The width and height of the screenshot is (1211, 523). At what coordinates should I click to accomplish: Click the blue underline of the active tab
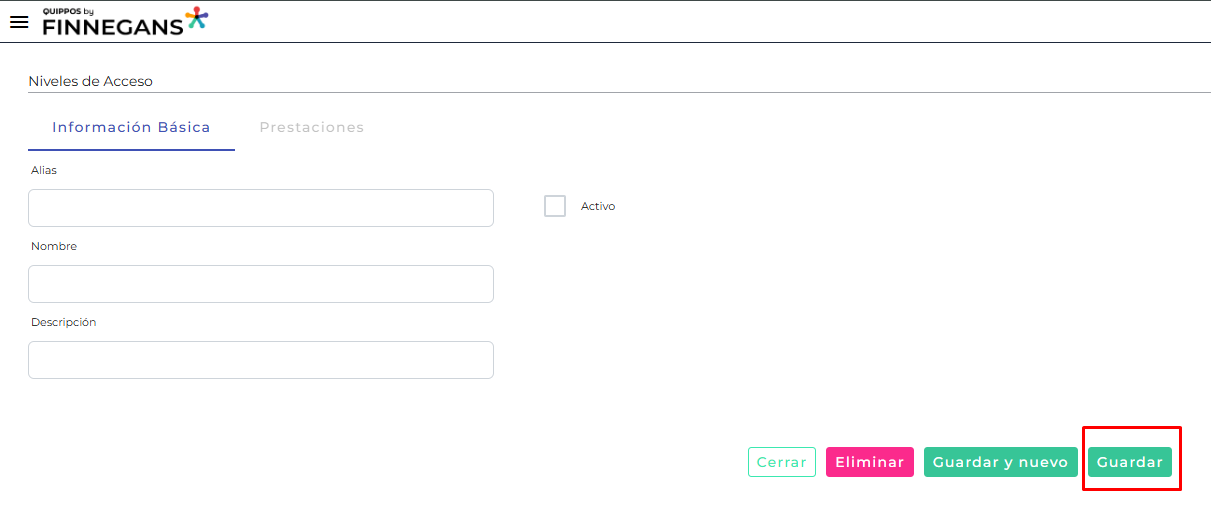coord(131,149)
